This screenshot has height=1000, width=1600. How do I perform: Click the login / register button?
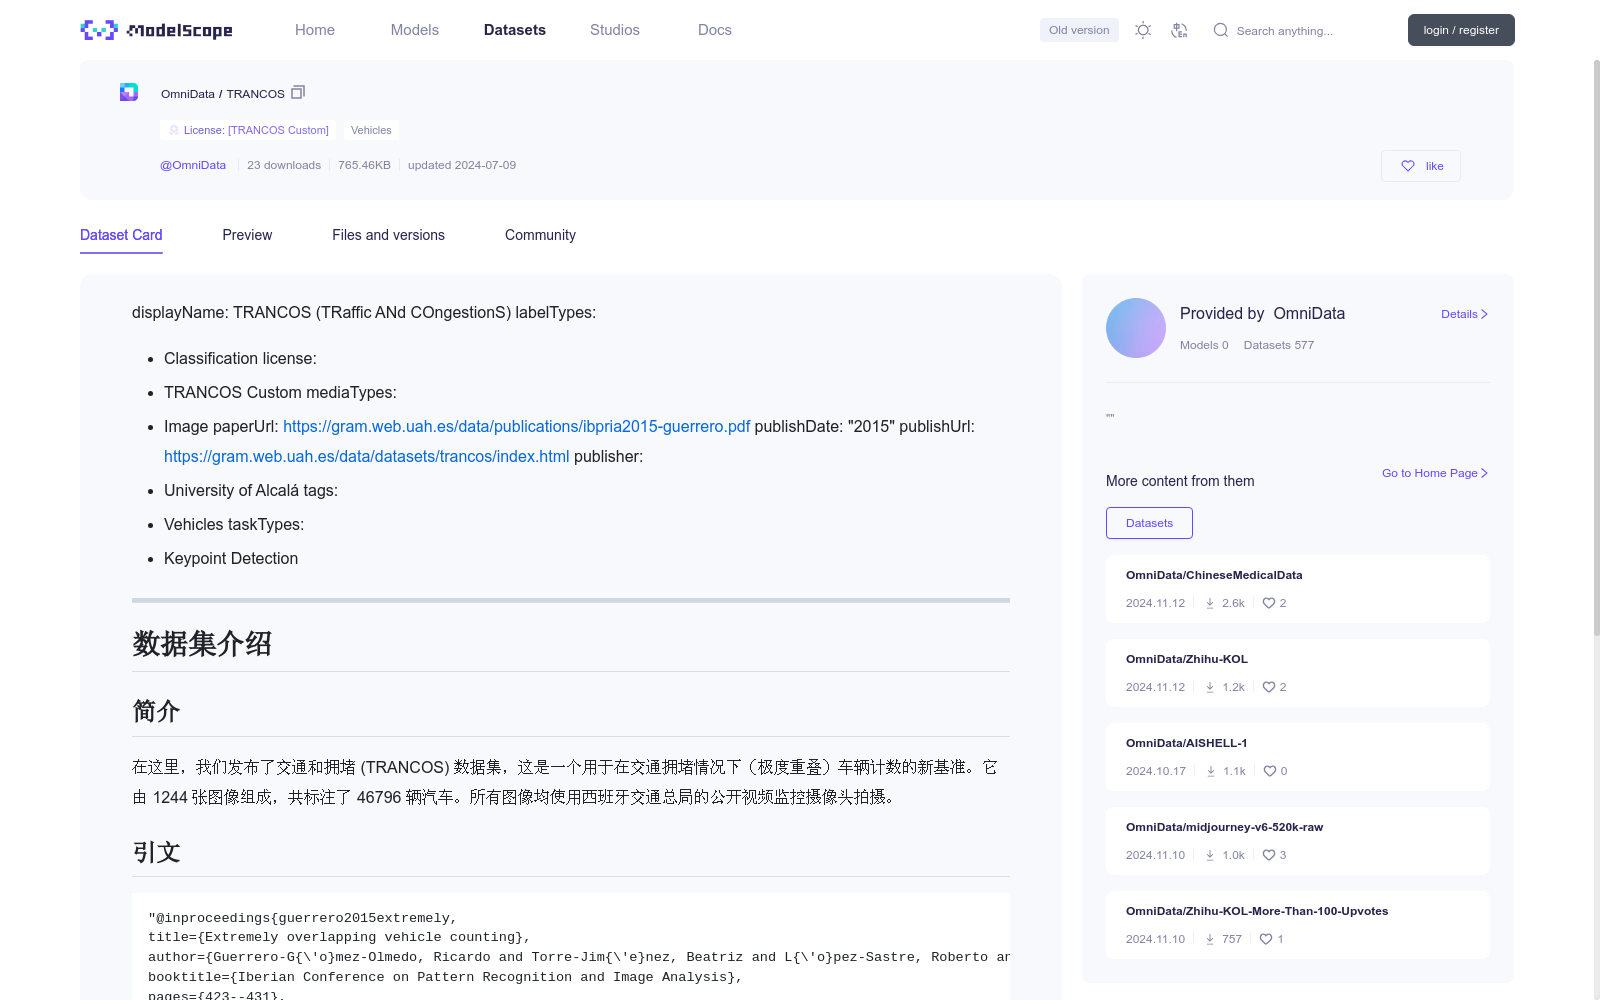tap(1461, 30)
